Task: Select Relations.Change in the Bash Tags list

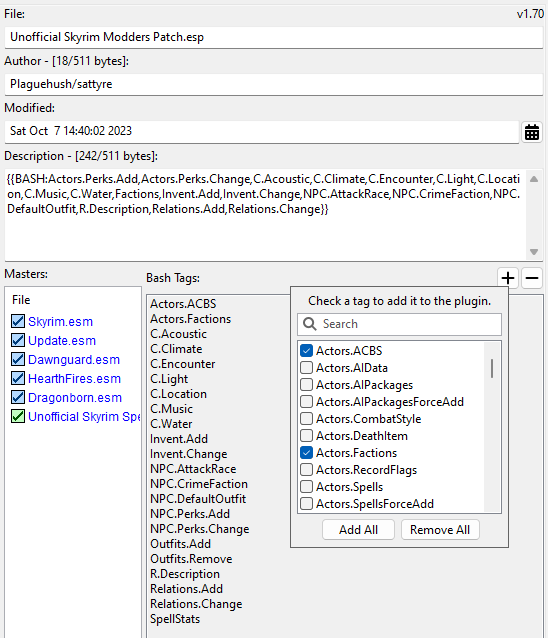Action: click(196, 604)
